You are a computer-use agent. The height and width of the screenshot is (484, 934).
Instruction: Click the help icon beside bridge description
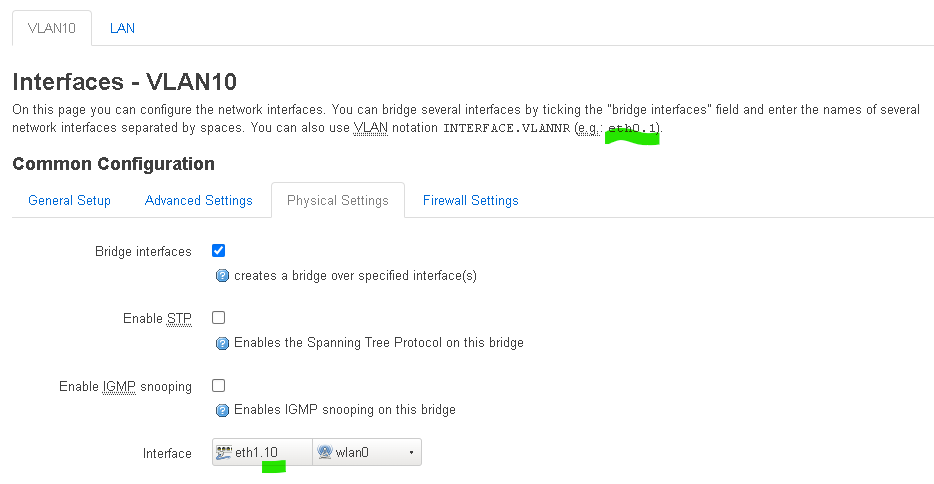pyautogui.click(x=222, y=276)
